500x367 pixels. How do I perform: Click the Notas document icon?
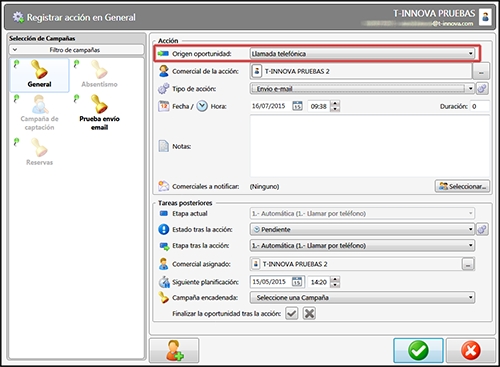click(x=164, y=146)
